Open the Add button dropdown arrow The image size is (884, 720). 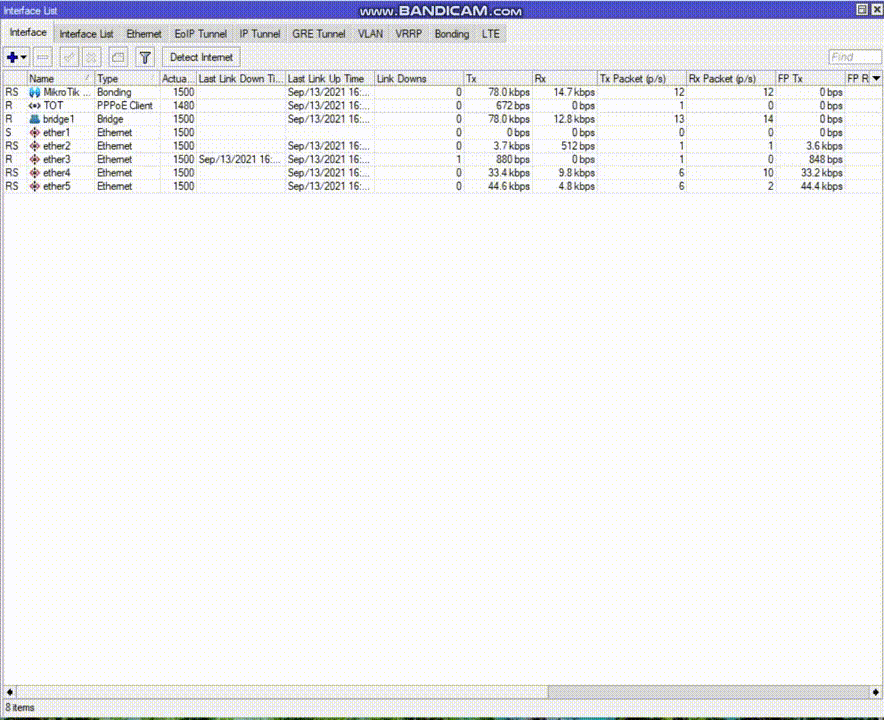coord(24,57)
